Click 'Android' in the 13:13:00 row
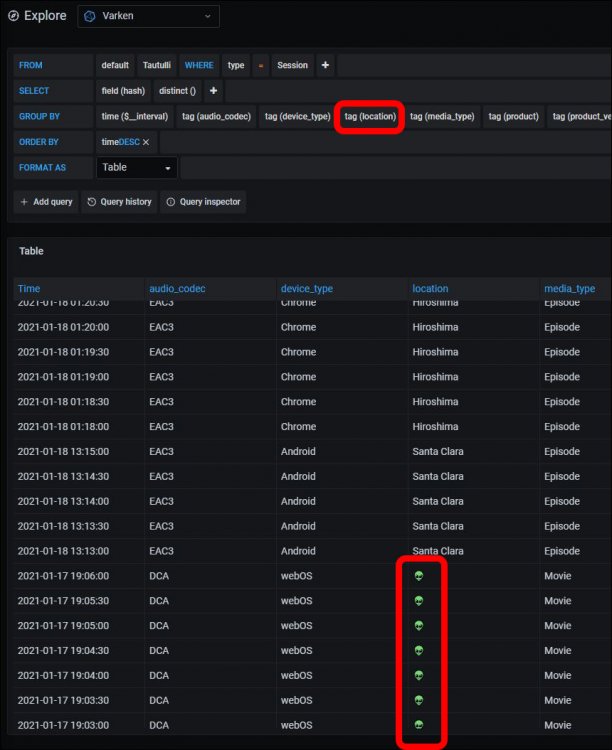 [x=298, y=551]
